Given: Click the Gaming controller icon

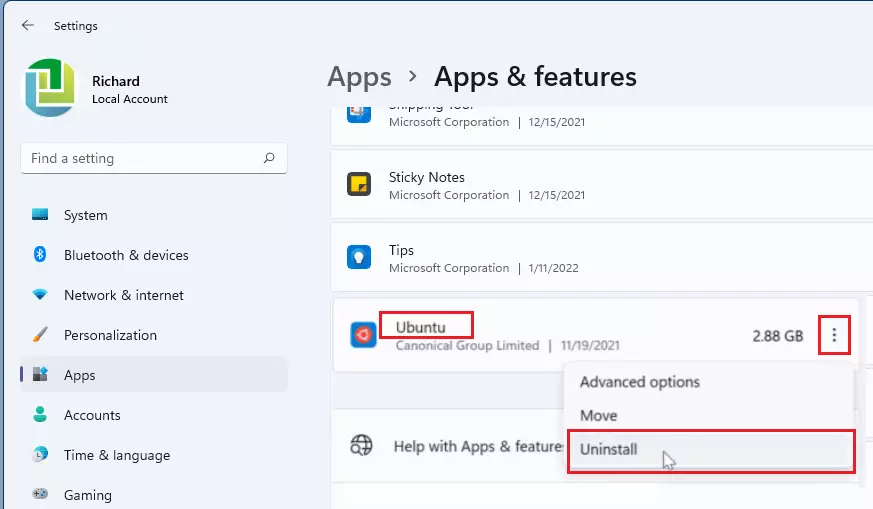Looking at the screenshot, I should [x=40, y=494].
